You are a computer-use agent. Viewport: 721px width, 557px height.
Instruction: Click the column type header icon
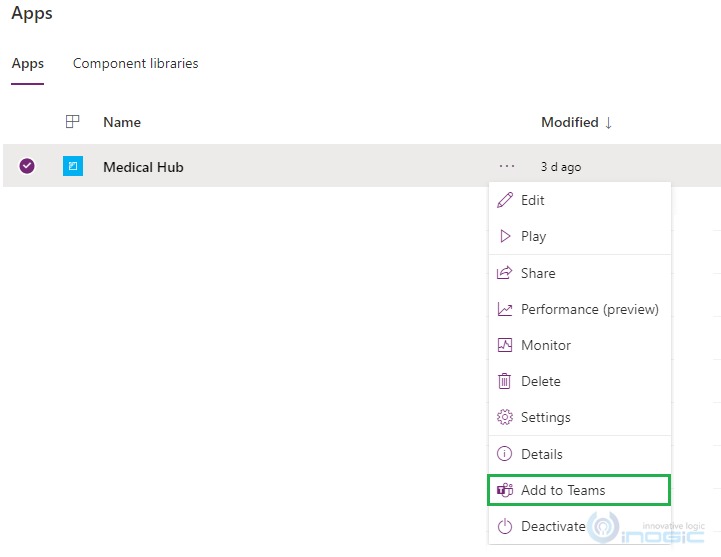(72, 122)
